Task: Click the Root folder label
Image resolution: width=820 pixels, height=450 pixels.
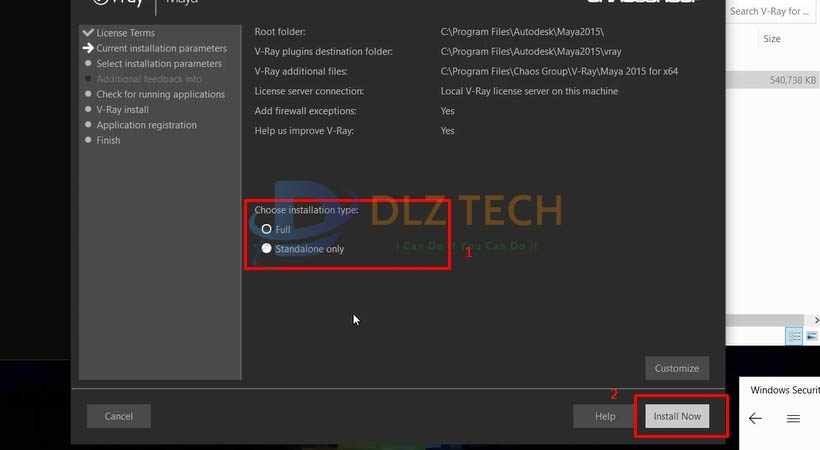Action: tap(280, 32)
